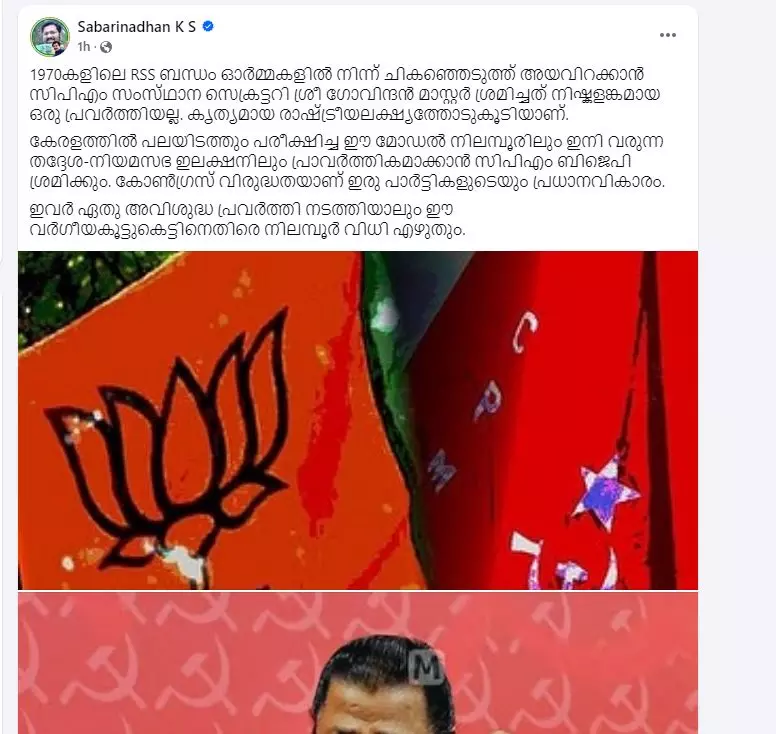Open the three-dot post options menu
This screenshot has height=734, width=776.
click(x=668, y=35)
